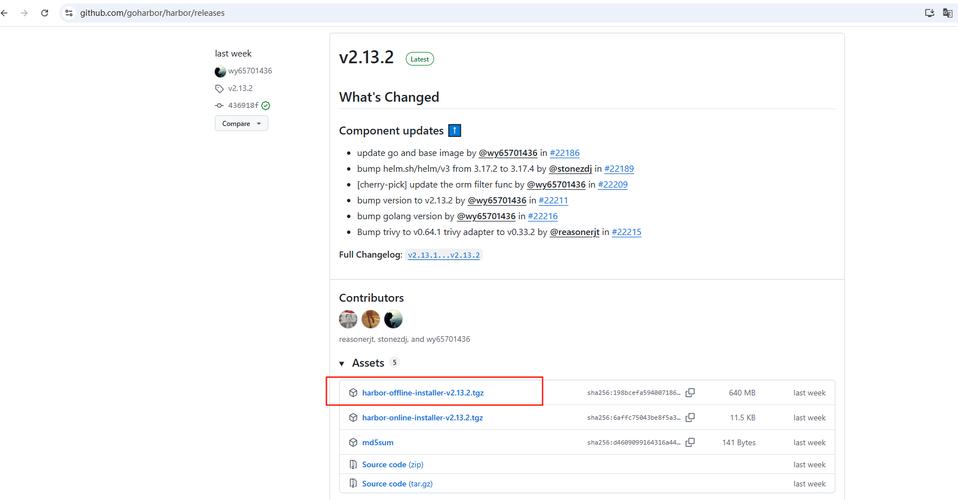Click sha256:6affc75043be8f5a3 hash text
This screenshot has height=500, width=958.
[x=634, y=418]
